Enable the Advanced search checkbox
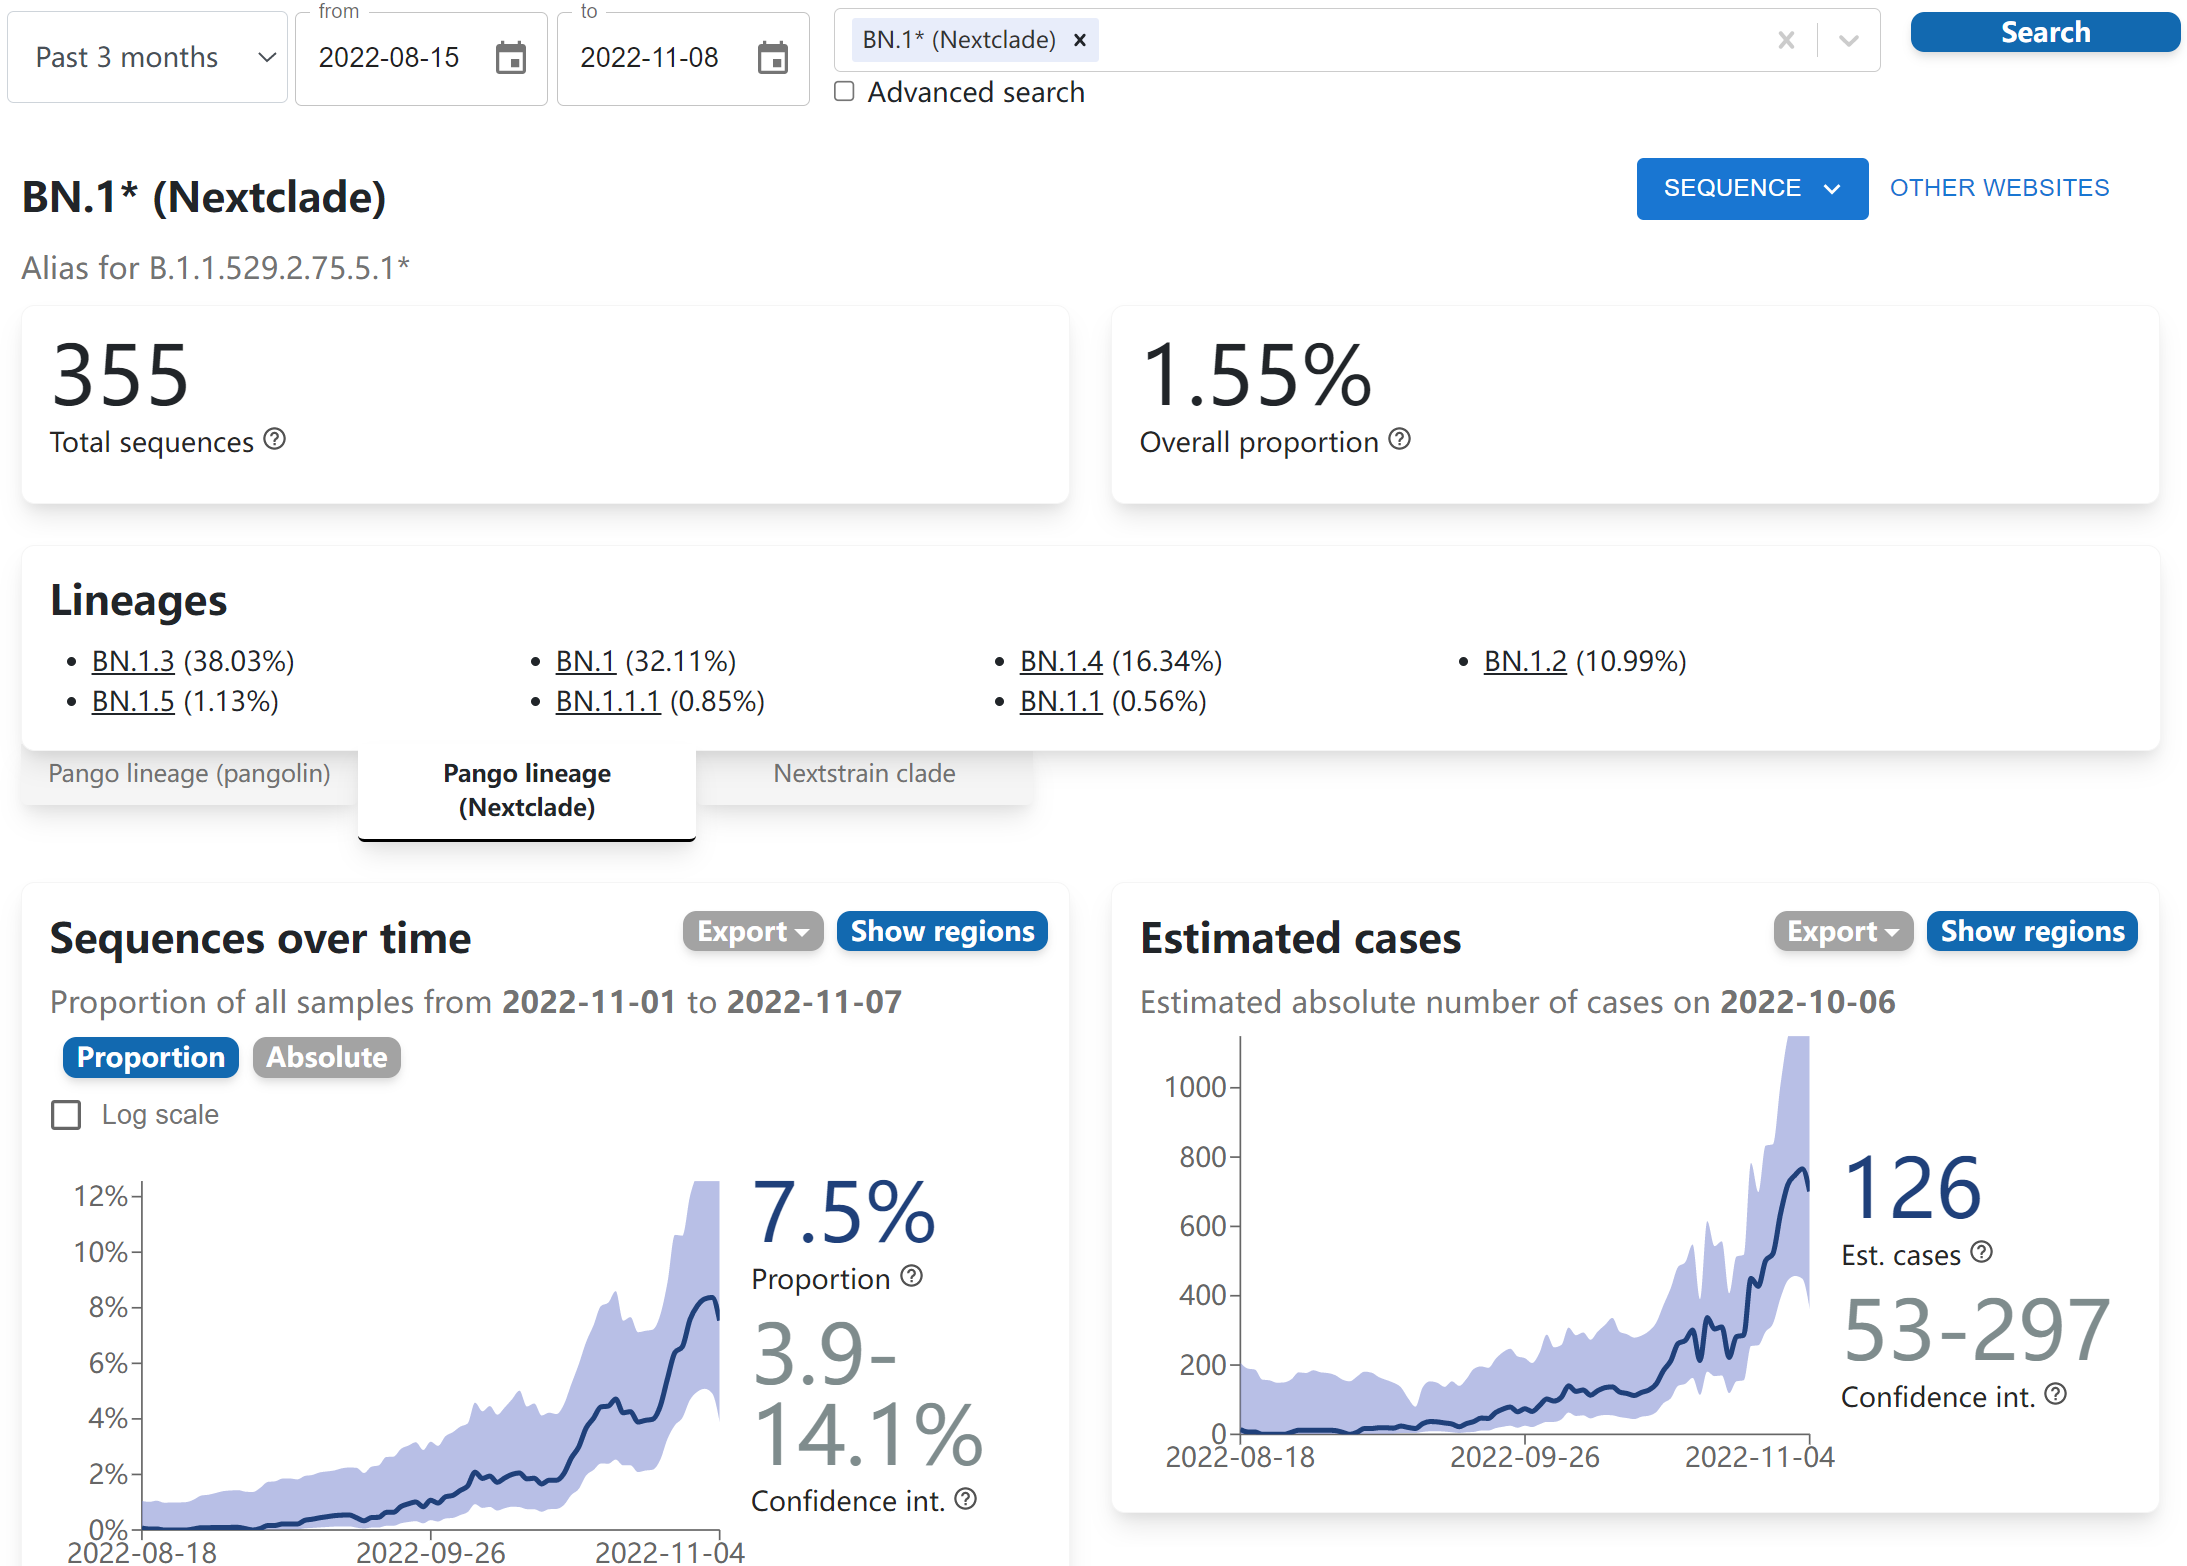The height and width of the screenshot is (1566, 2187). pyautogui.click(x=845, y=91)
